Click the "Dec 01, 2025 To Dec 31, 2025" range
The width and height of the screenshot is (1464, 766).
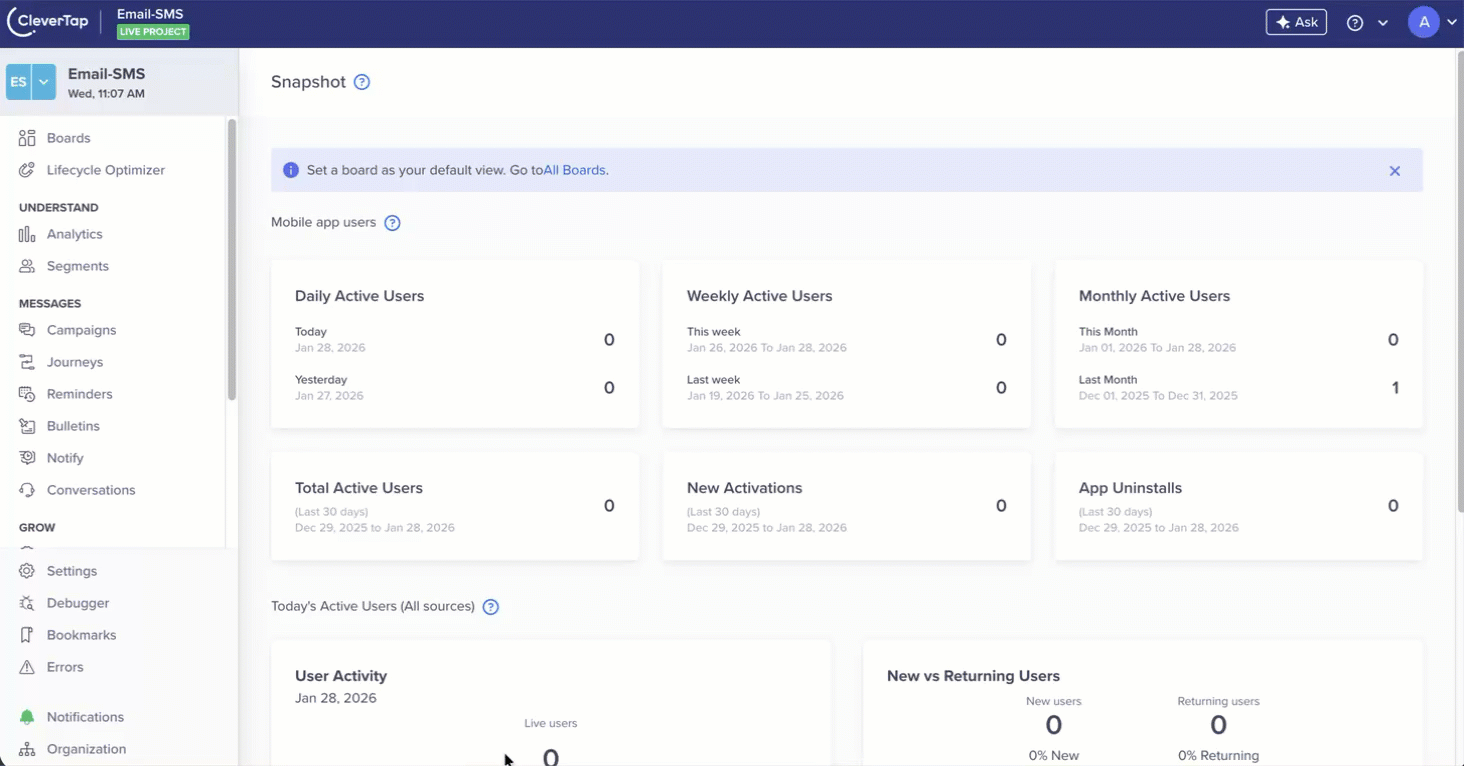coord(1158,396)
